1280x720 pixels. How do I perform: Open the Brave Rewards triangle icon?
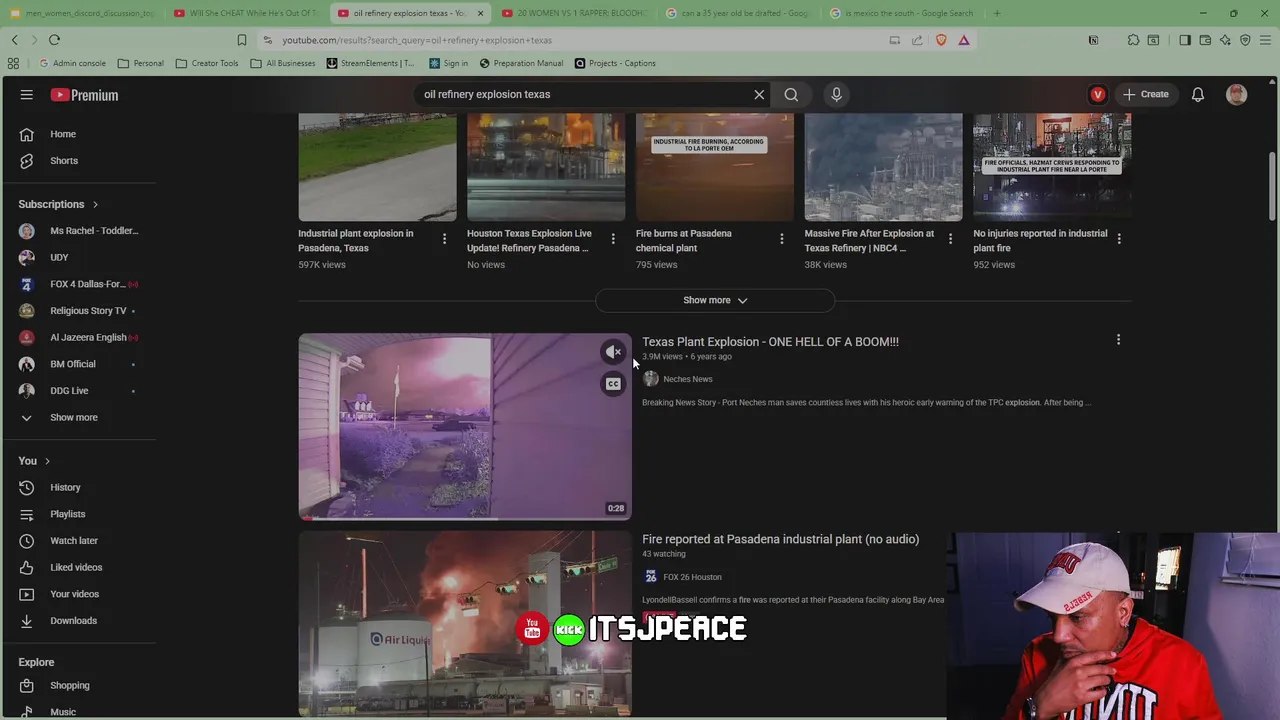coord(964,40)
